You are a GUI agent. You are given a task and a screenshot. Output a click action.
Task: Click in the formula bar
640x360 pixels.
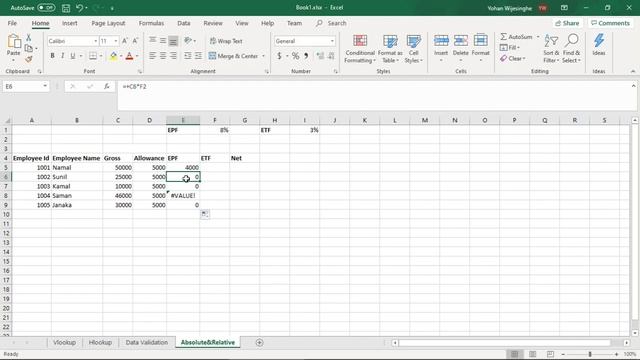(373, 95)
